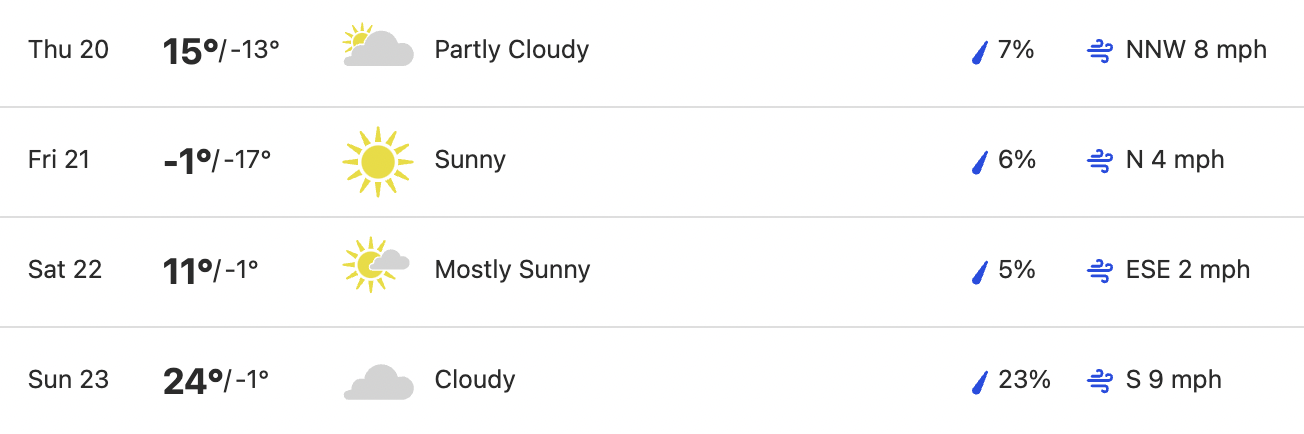This screenshot has width=1304, height=434.
Task: Click the 5% precipitation chance on Saturday
Action: pyautogui.click(x=1017, y=270)
